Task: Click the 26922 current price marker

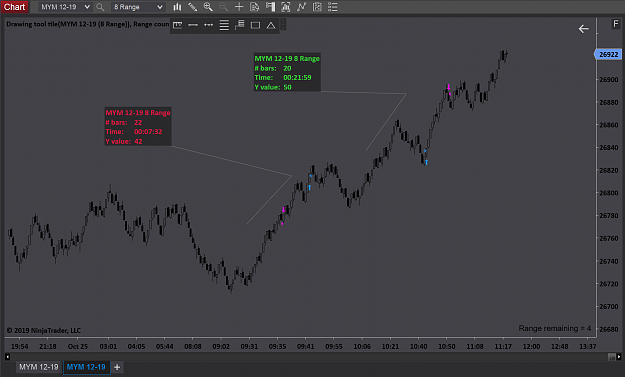Action: pos(608,54)
